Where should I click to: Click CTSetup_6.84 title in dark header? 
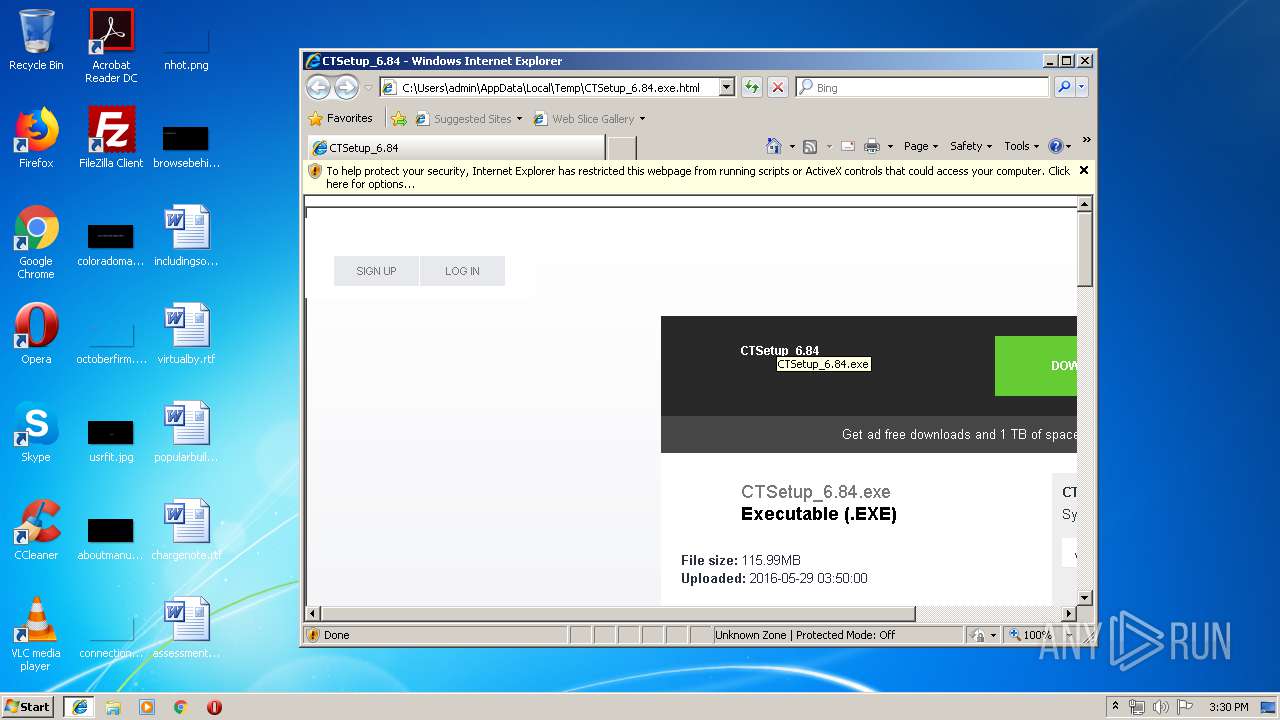click(779, 350)
